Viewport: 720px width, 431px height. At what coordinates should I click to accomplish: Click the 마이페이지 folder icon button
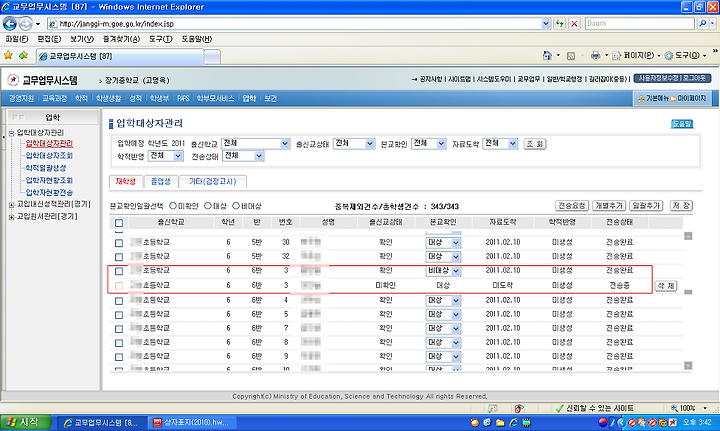[688, 98]
